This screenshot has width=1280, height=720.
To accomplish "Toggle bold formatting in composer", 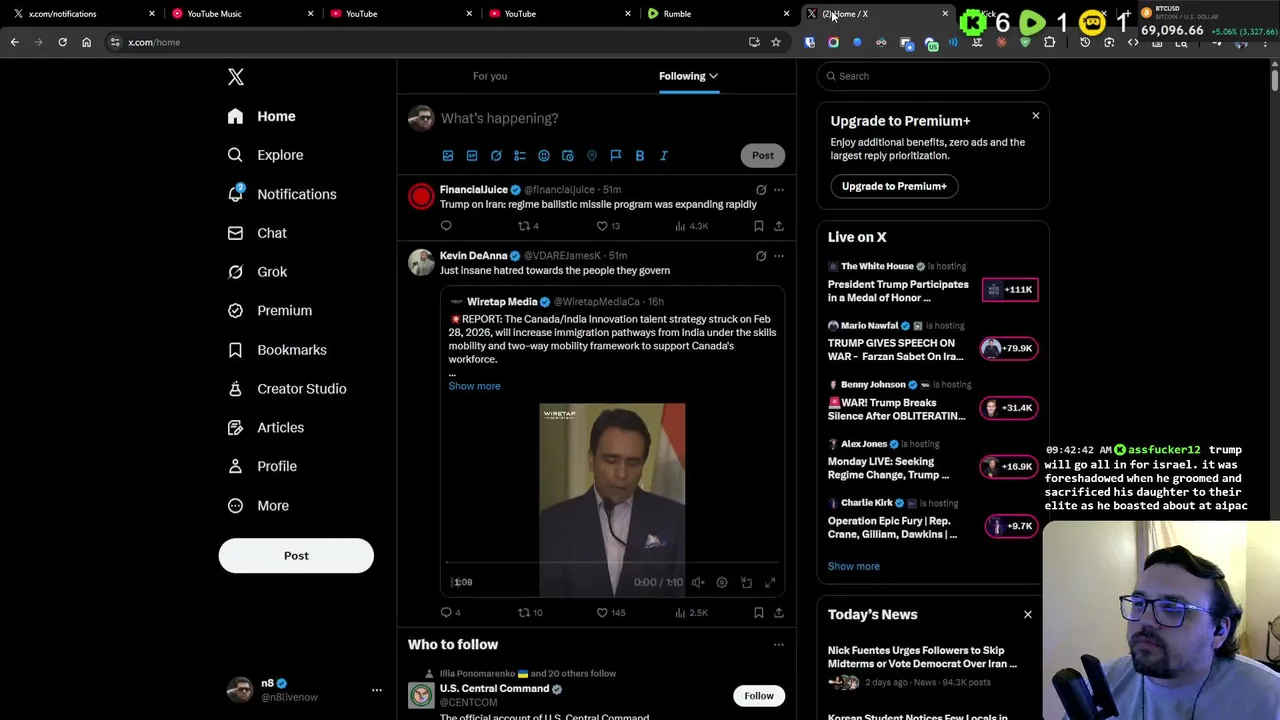I will click(640, 156).
